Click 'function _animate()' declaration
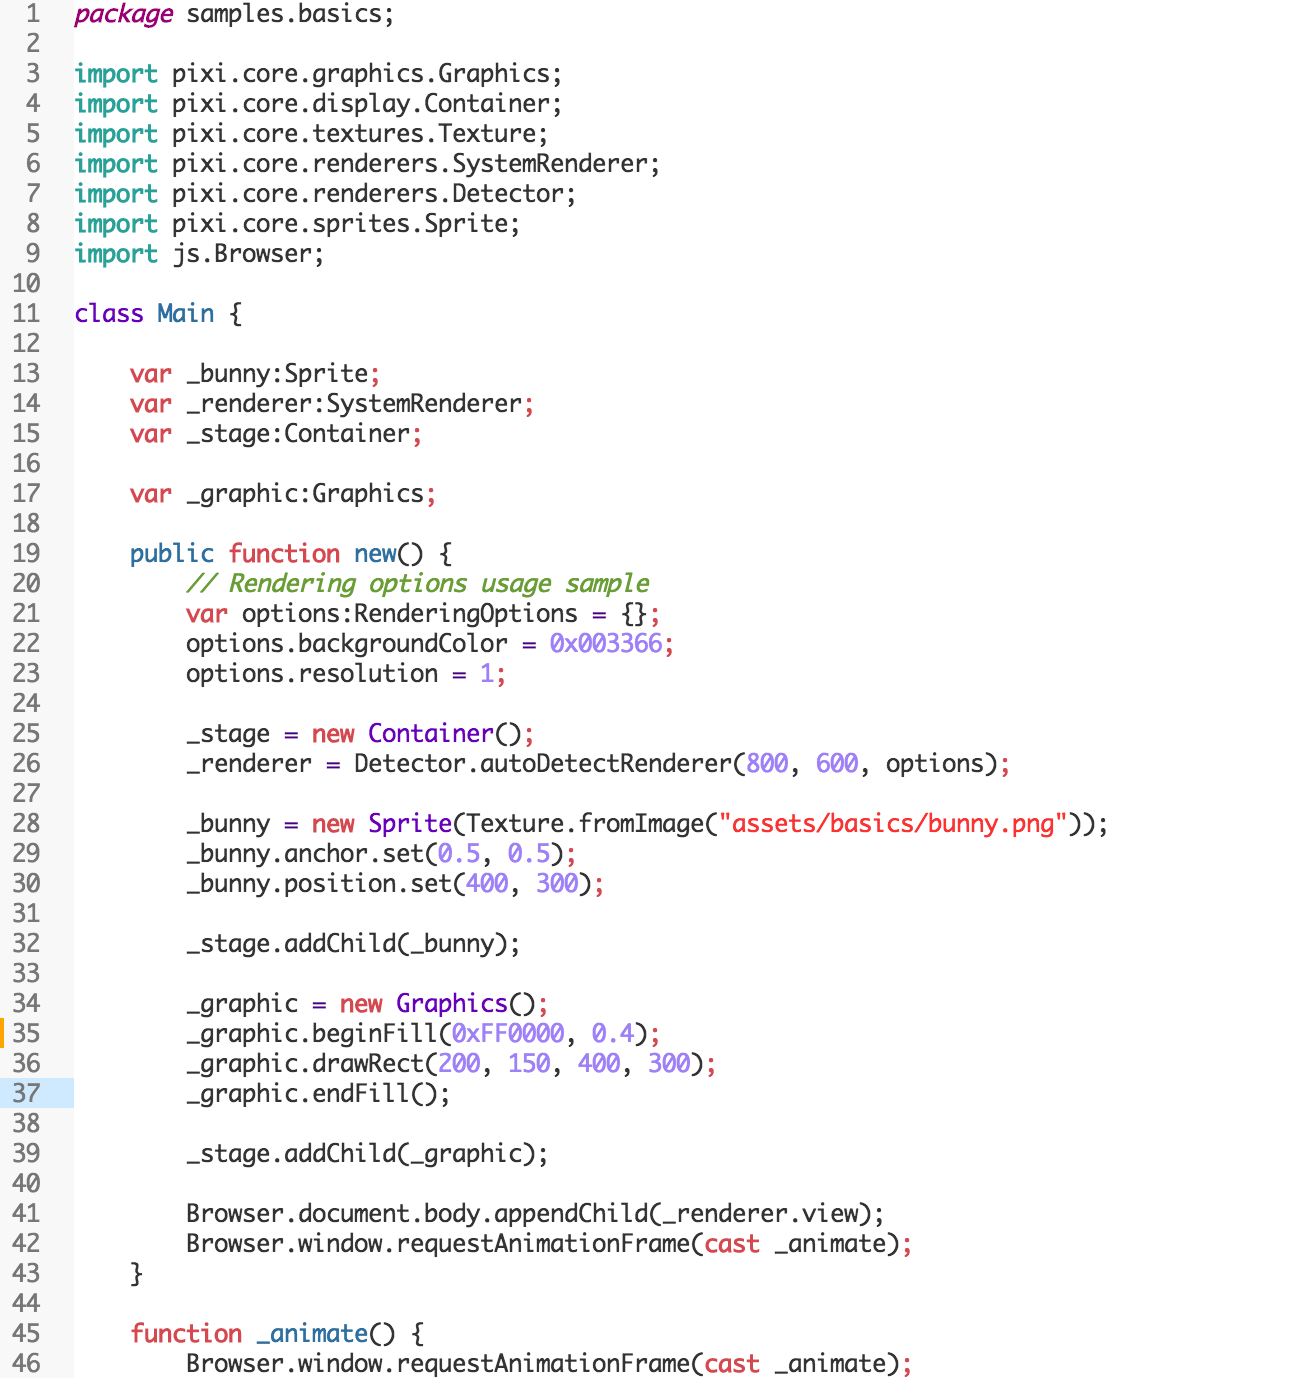Viewport: 1310px width, 1378px height. pyautogui.click(x=263, y=1334)
